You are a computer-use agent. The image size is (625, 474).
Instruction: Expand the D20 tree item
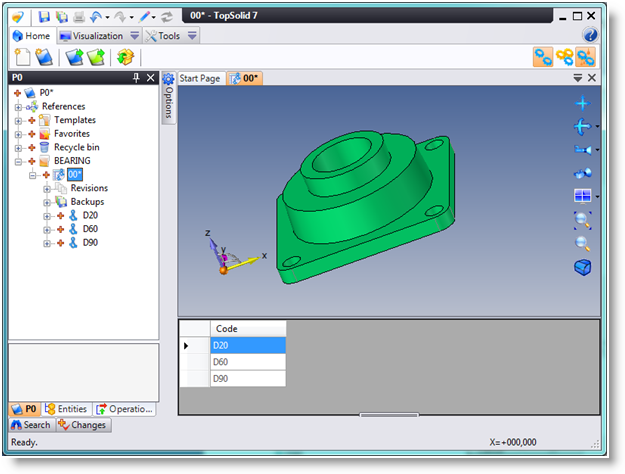[x=46, y=215]
